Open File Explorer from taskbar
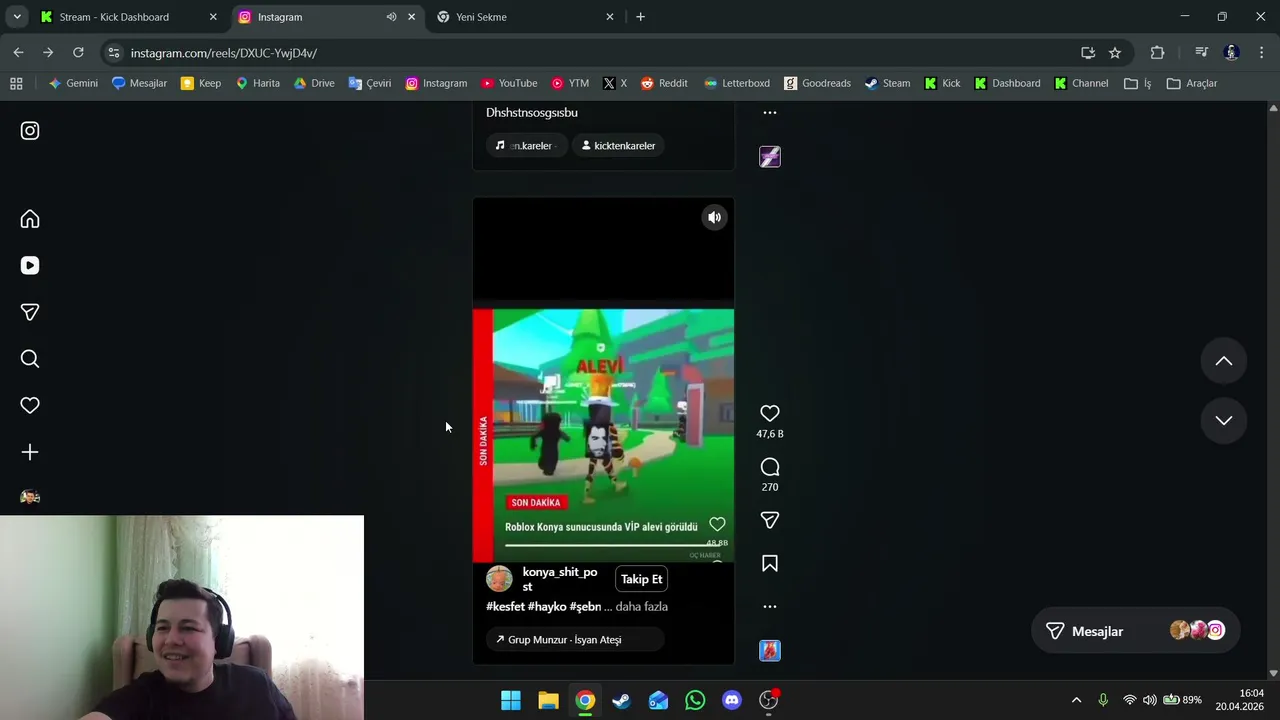This screenshot has height=720, width=1280. click(548, 700)
